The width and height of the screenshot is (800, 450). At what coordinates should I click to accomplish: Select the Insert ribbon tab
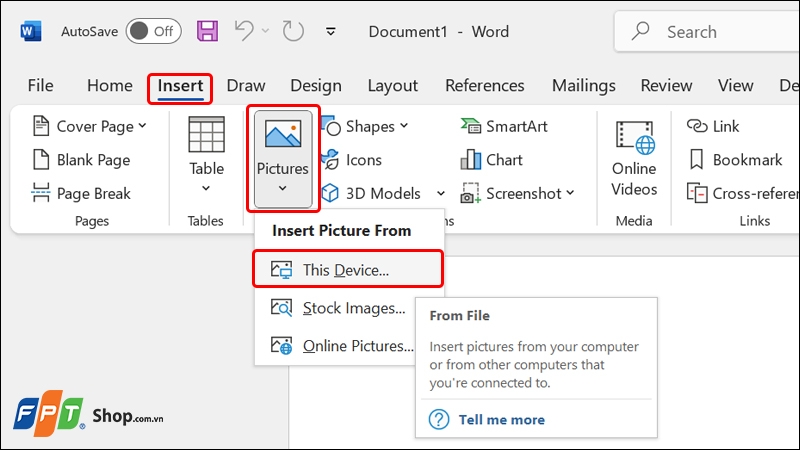pyautogui.click(x=180, y=86)
